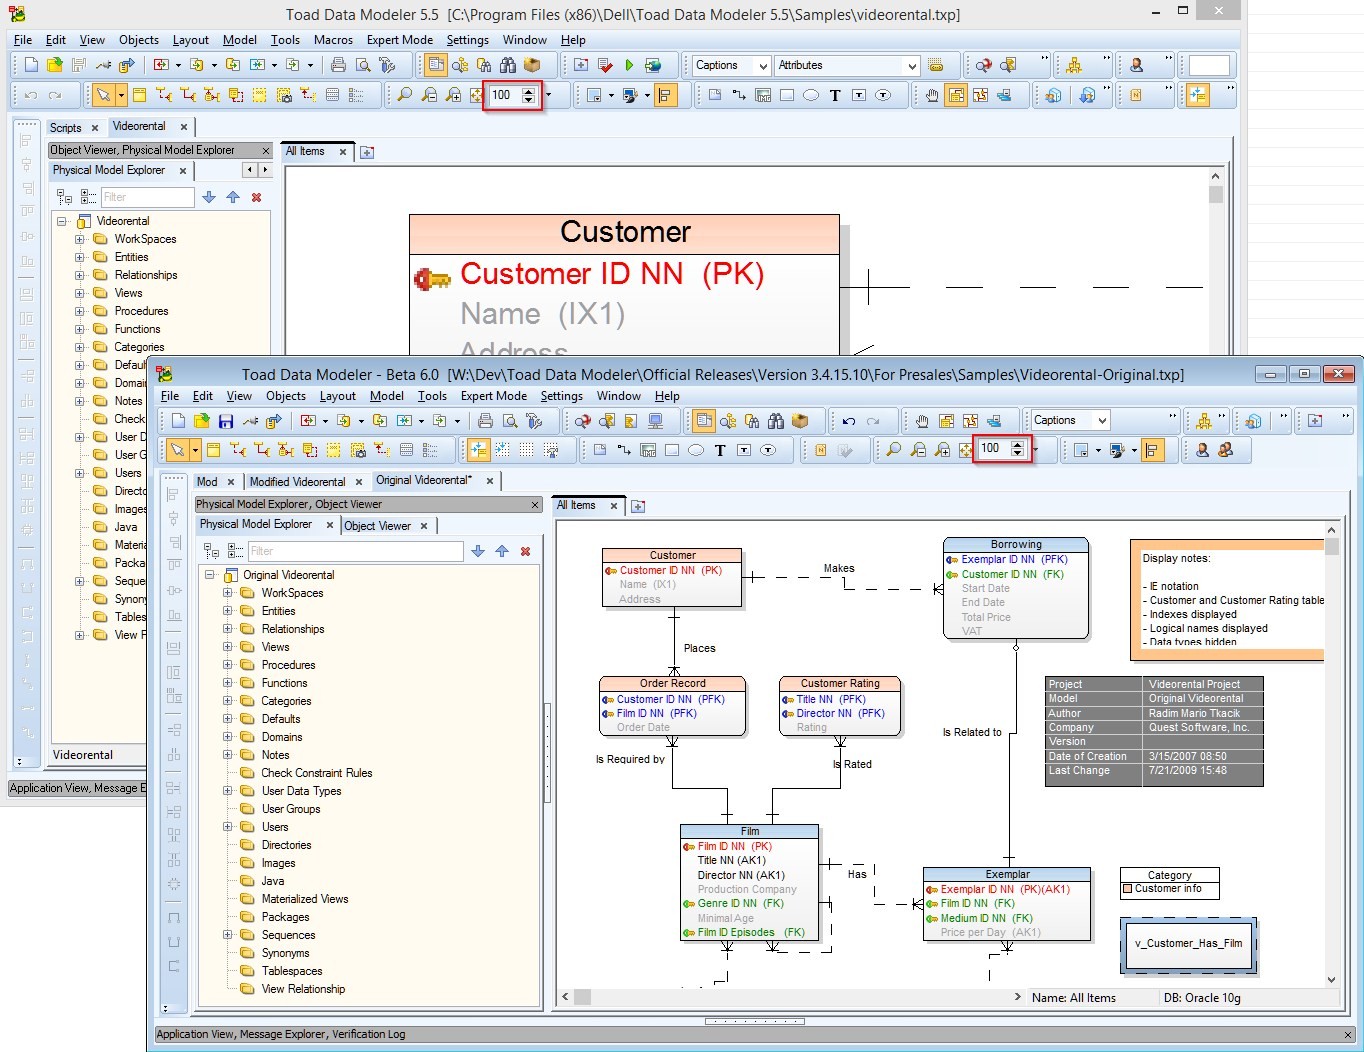Switch to the Modified Videorental tab
Screen dimensions: 1364x1052
(297, 481)
